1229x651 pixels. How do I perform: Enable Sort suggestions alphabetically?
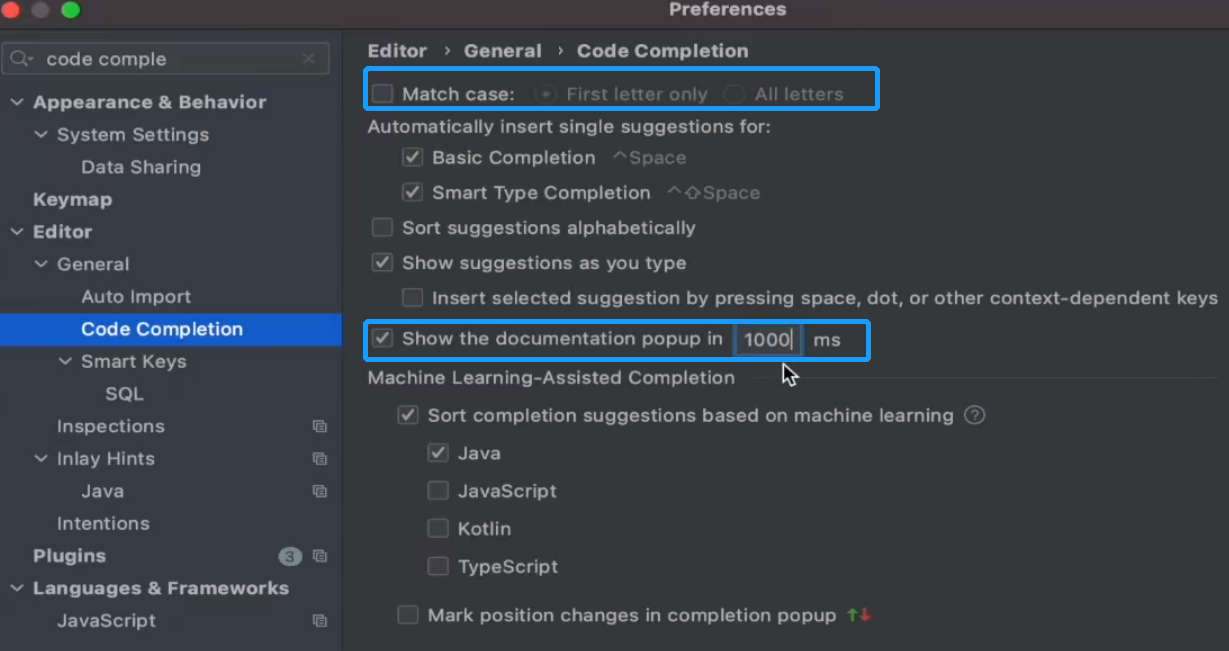pos(382,228)
